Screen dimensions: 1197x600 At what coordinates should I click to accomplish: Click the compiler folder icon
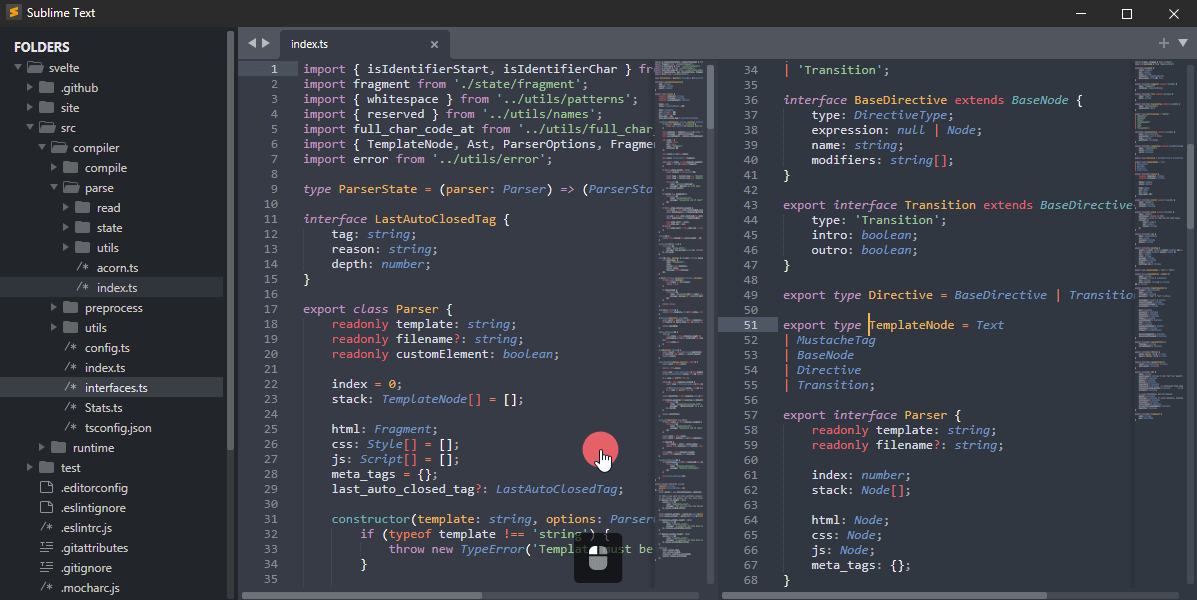tap(59, 147)
